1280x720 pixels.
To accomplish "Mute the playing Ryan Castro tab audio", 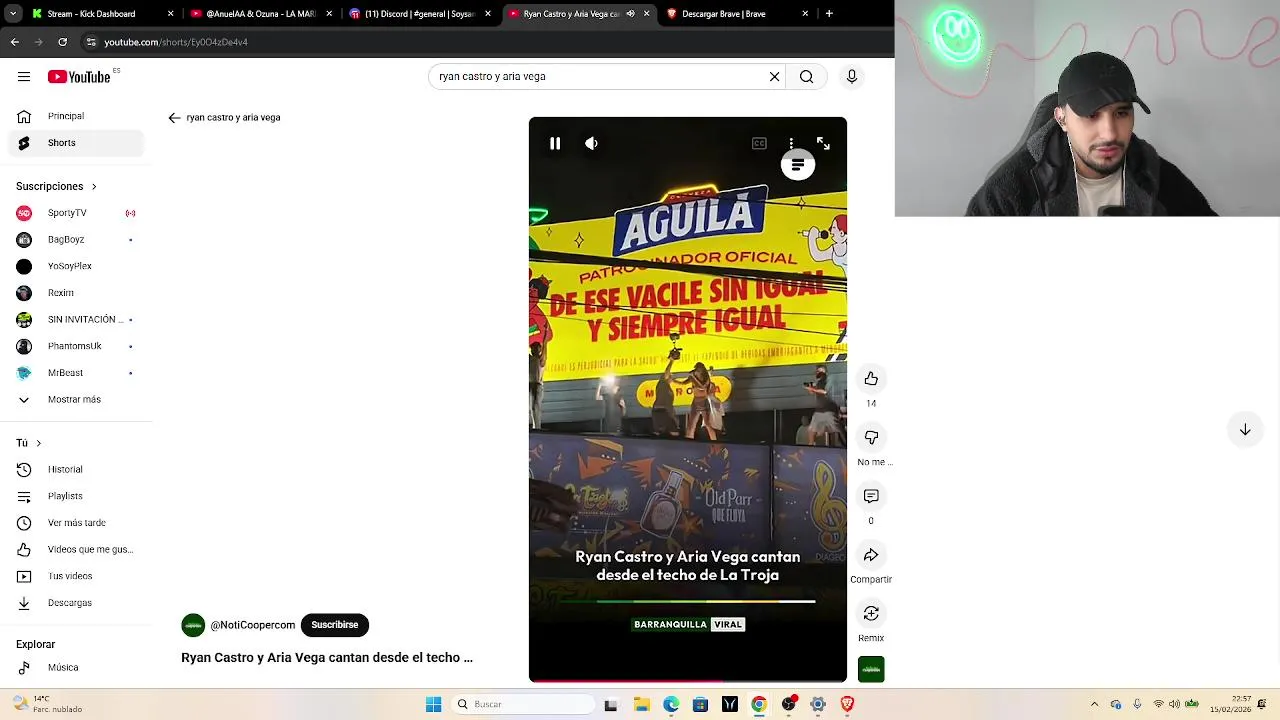I will (630, 14).
